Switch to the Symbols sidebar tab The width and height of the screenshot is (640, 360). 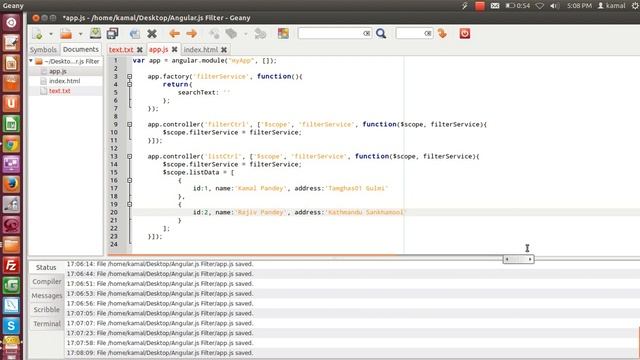click(43, 50)
